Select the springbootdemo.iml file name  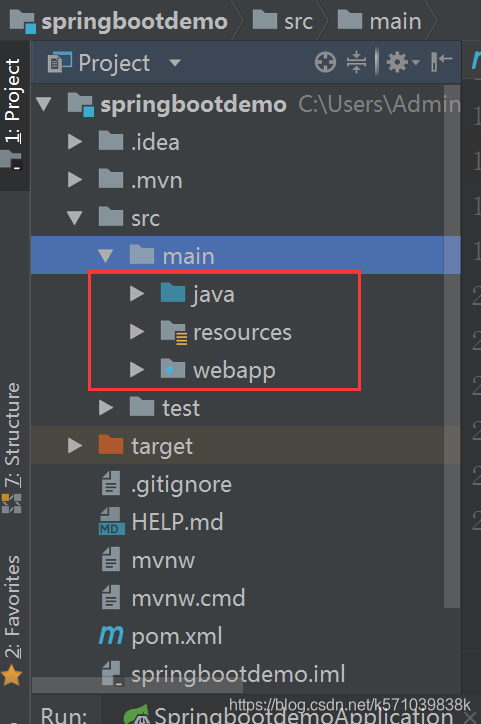click(x=238, y=675)
